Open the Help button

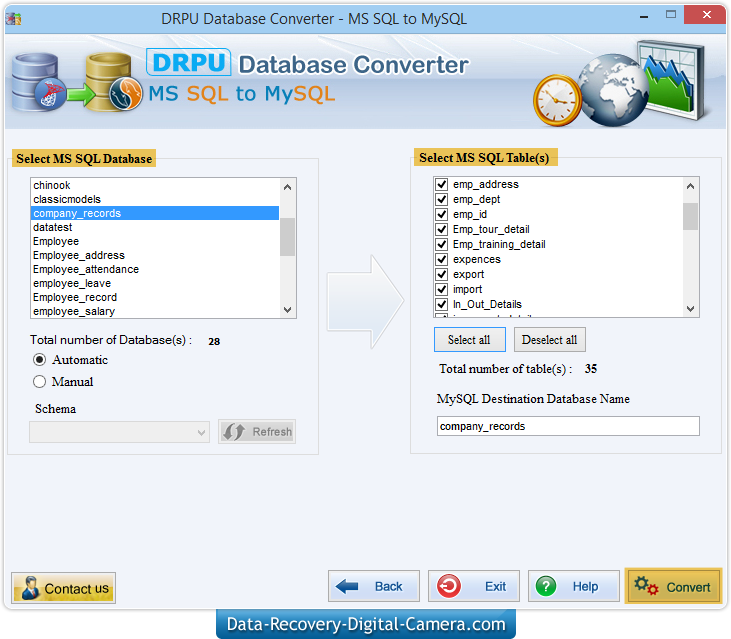(573, 586)
